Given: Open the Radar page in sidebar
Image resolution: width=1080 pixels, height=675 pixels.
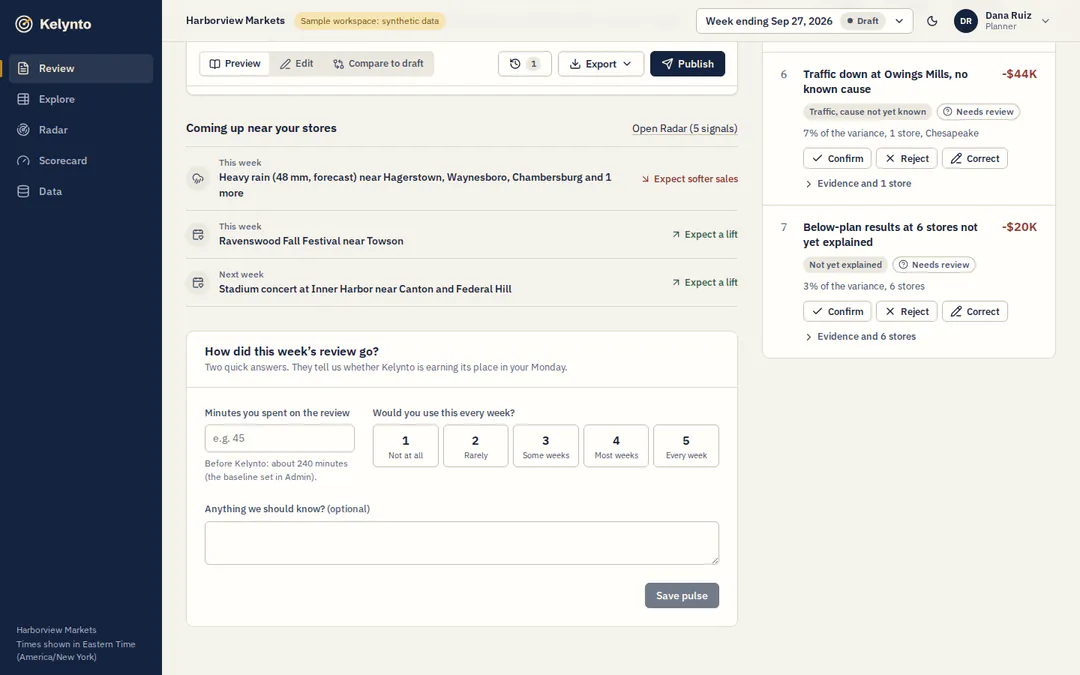Looking at the screenshot, I should 81,129.
